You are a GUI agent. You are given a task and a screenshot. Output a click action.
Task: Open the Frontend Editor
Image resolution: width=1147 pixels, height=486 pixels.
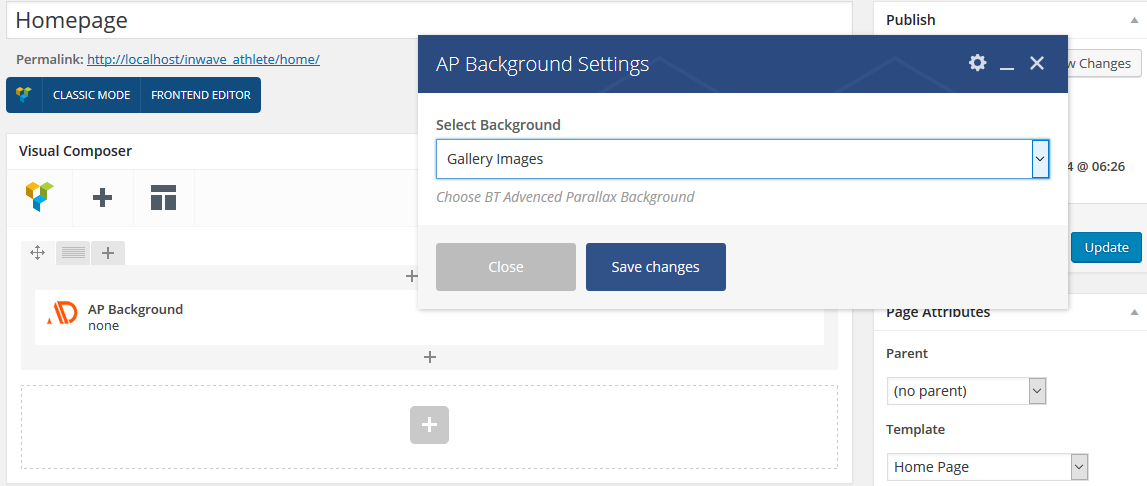(200, 95)
